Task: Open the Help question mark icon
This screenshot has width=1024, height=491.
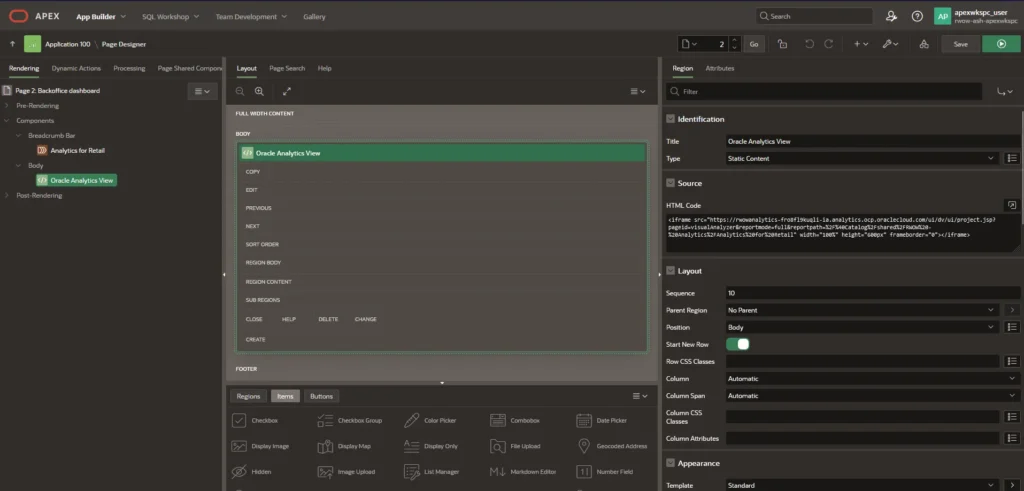Action: [x=916, y=16]
